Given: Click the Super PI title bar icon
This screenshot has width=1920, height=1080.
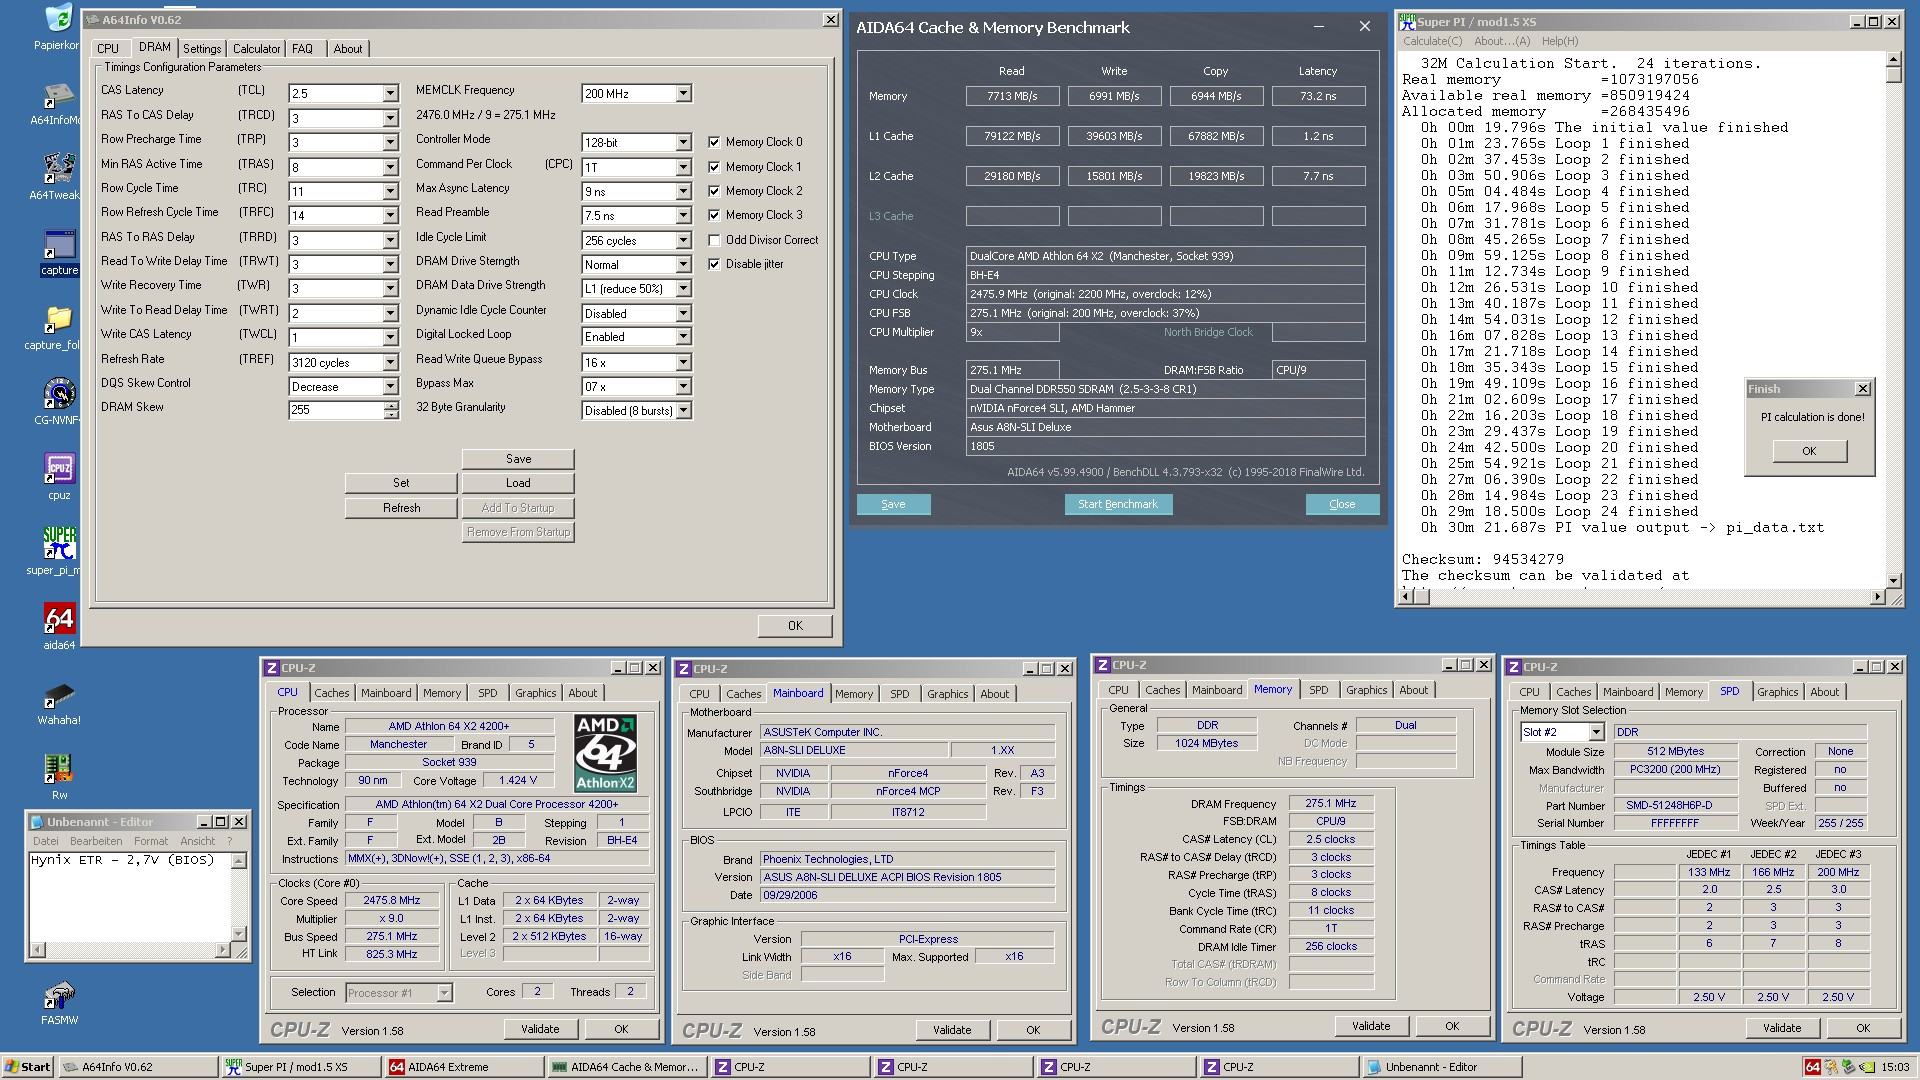Looking at the screenshot, I should coord(1407,21).
